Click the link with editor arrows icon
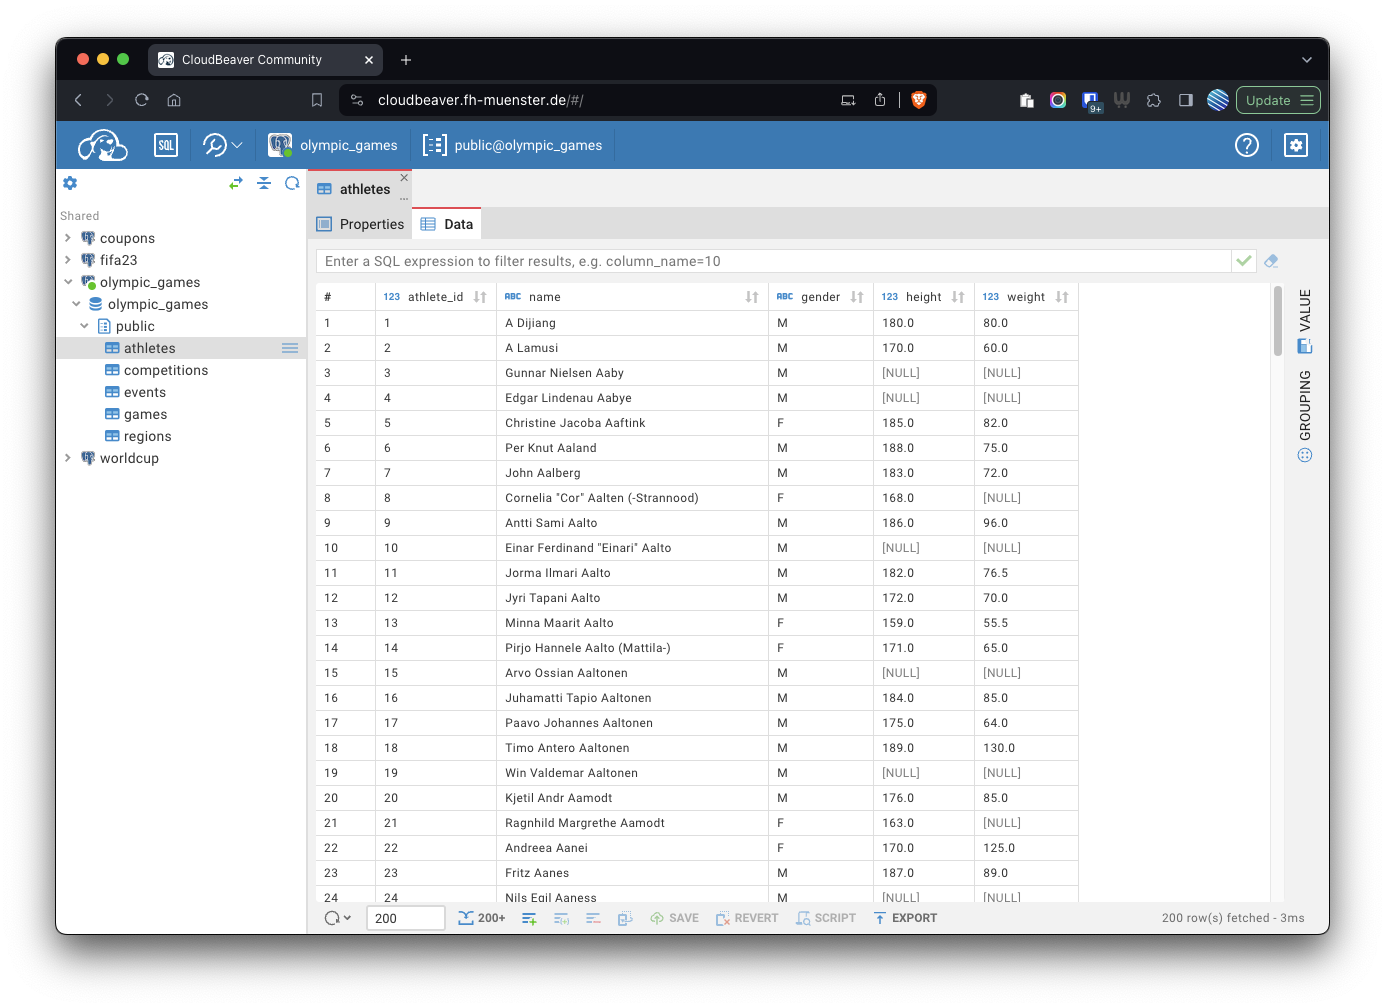Image resolution: width=1385 pixels, height=1008 pixels. tap(236, 183)
